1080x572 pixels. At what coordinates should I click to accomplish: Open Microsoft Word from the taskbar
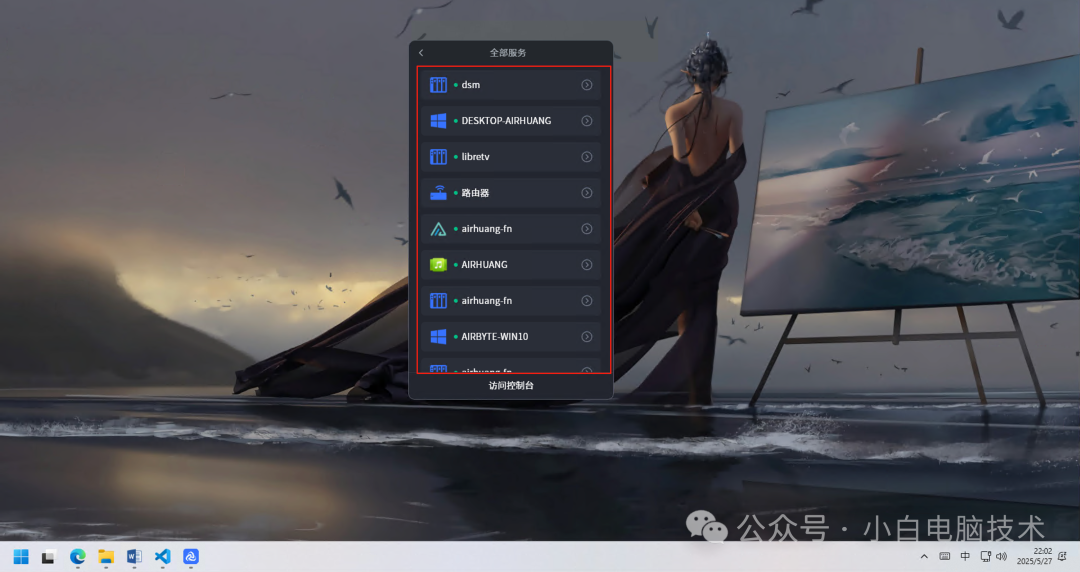(134, 557)
